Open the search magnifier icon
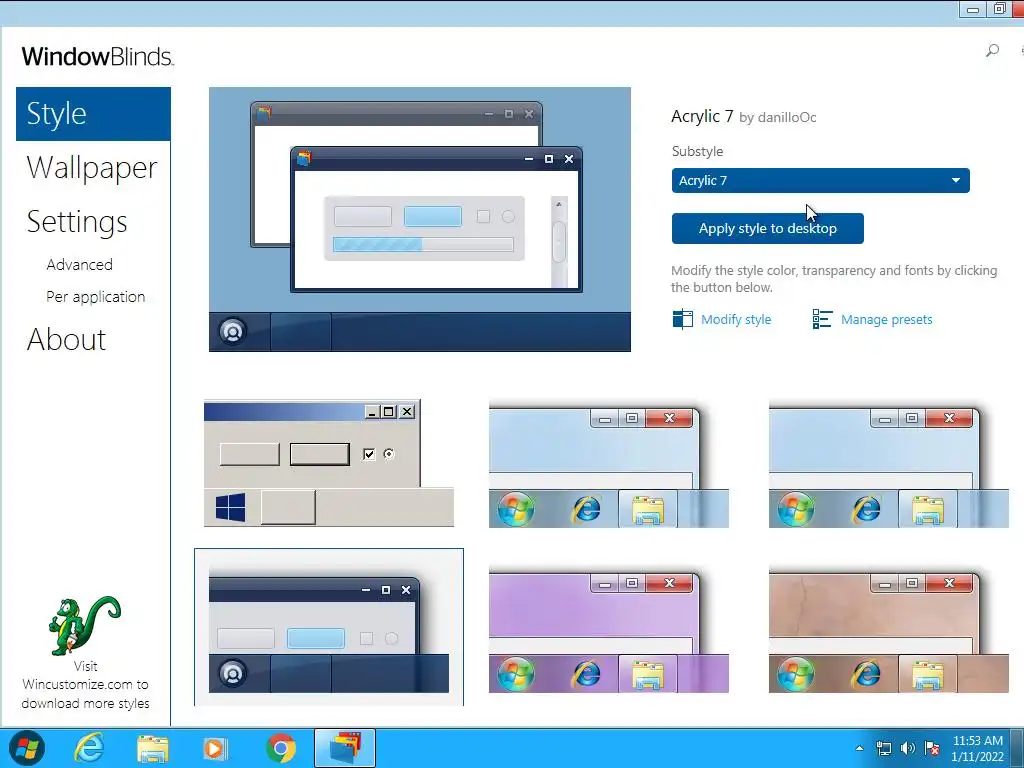This screenshot has width=1024, height=768. (992, 50)
